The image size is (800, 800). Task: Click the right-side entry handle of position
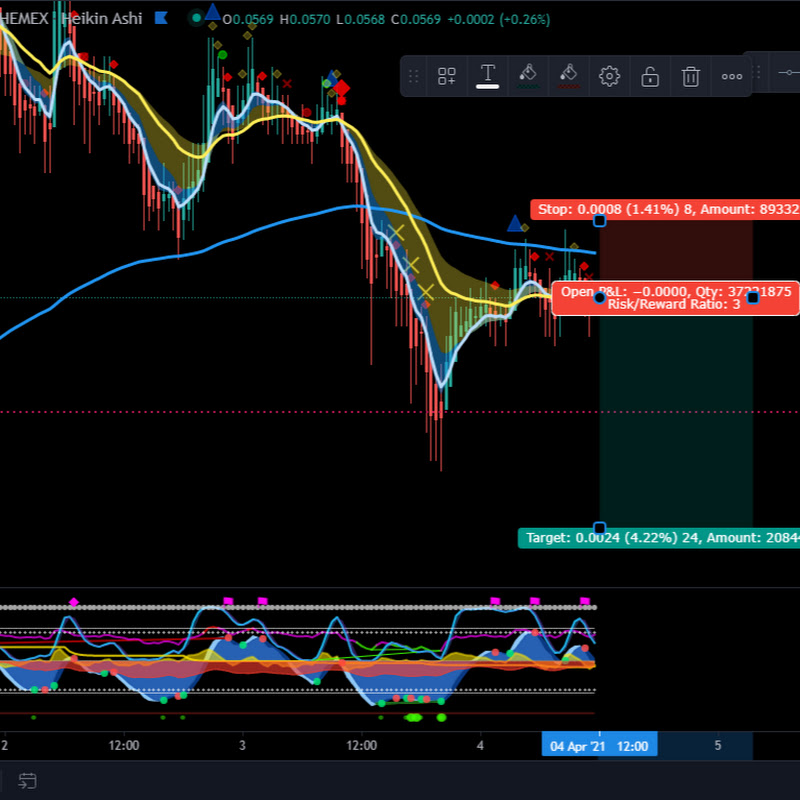(x=753, y=297)
